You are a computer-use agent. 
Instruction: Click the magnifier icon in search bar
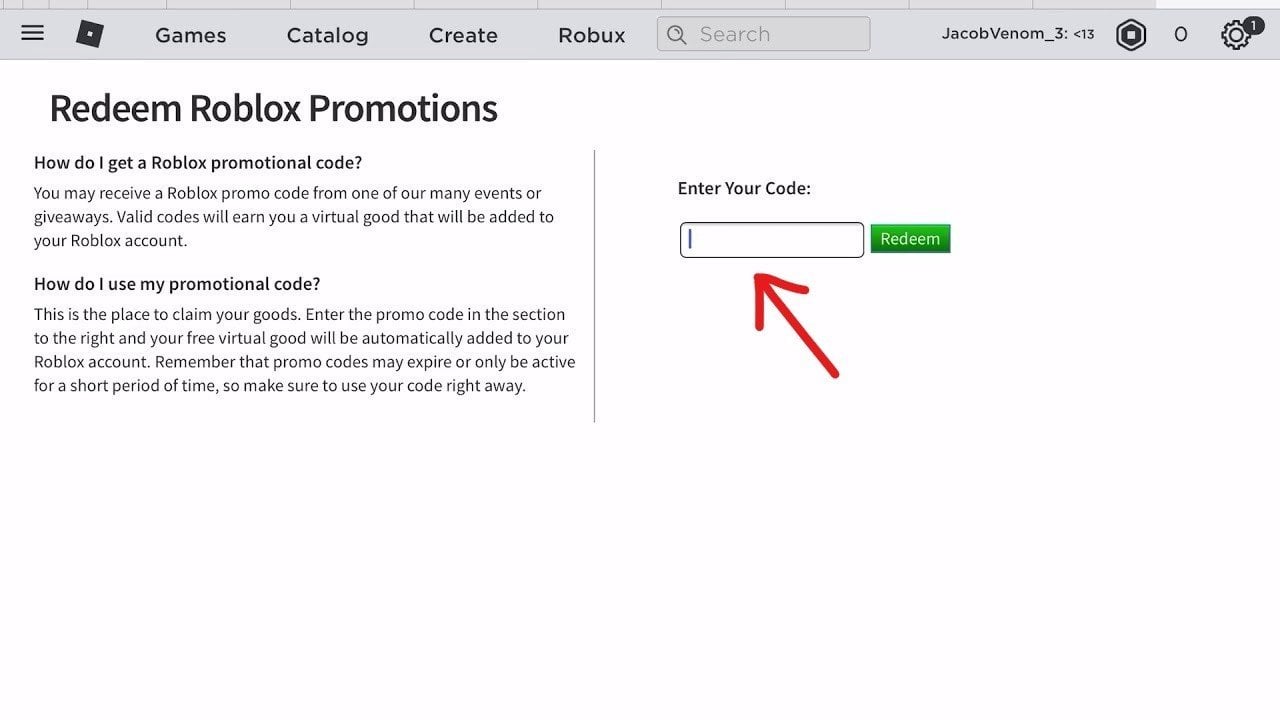tap(677, 35)
